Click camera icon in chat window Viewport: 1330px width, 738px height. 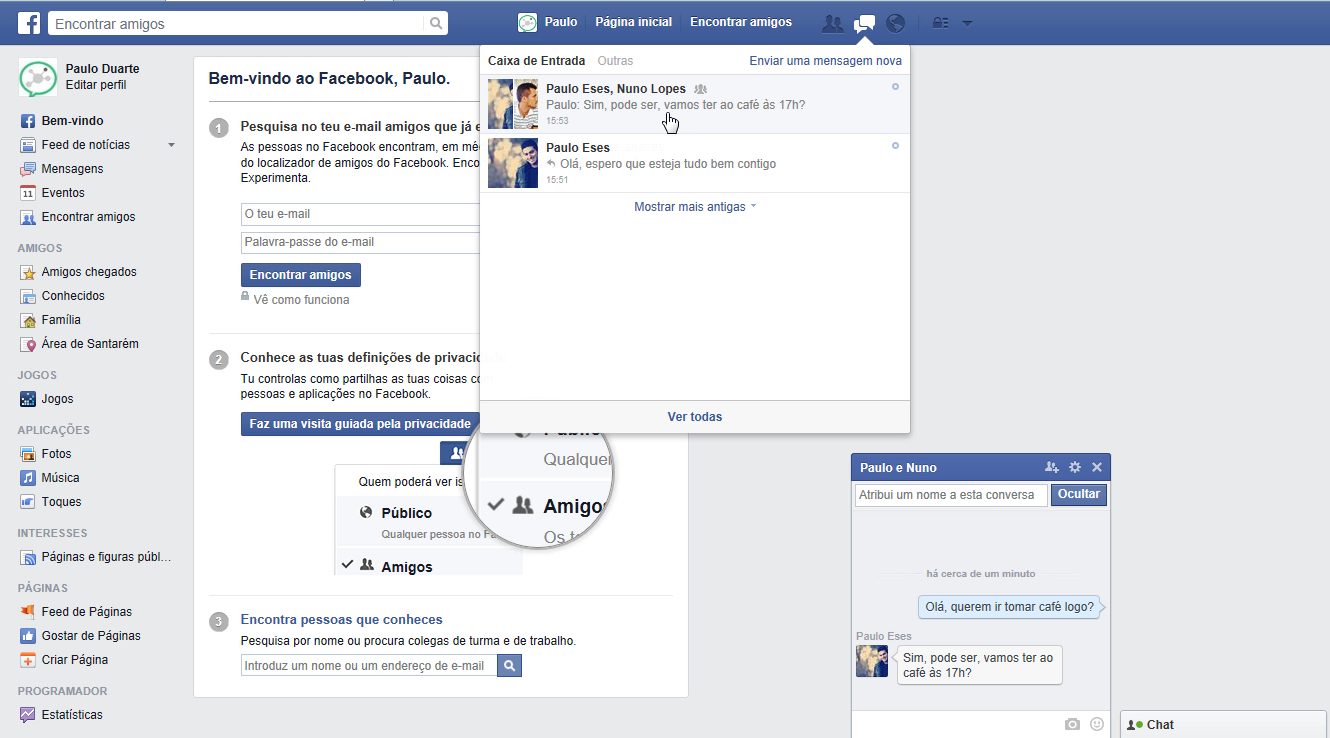click(x=1072, y=724)
